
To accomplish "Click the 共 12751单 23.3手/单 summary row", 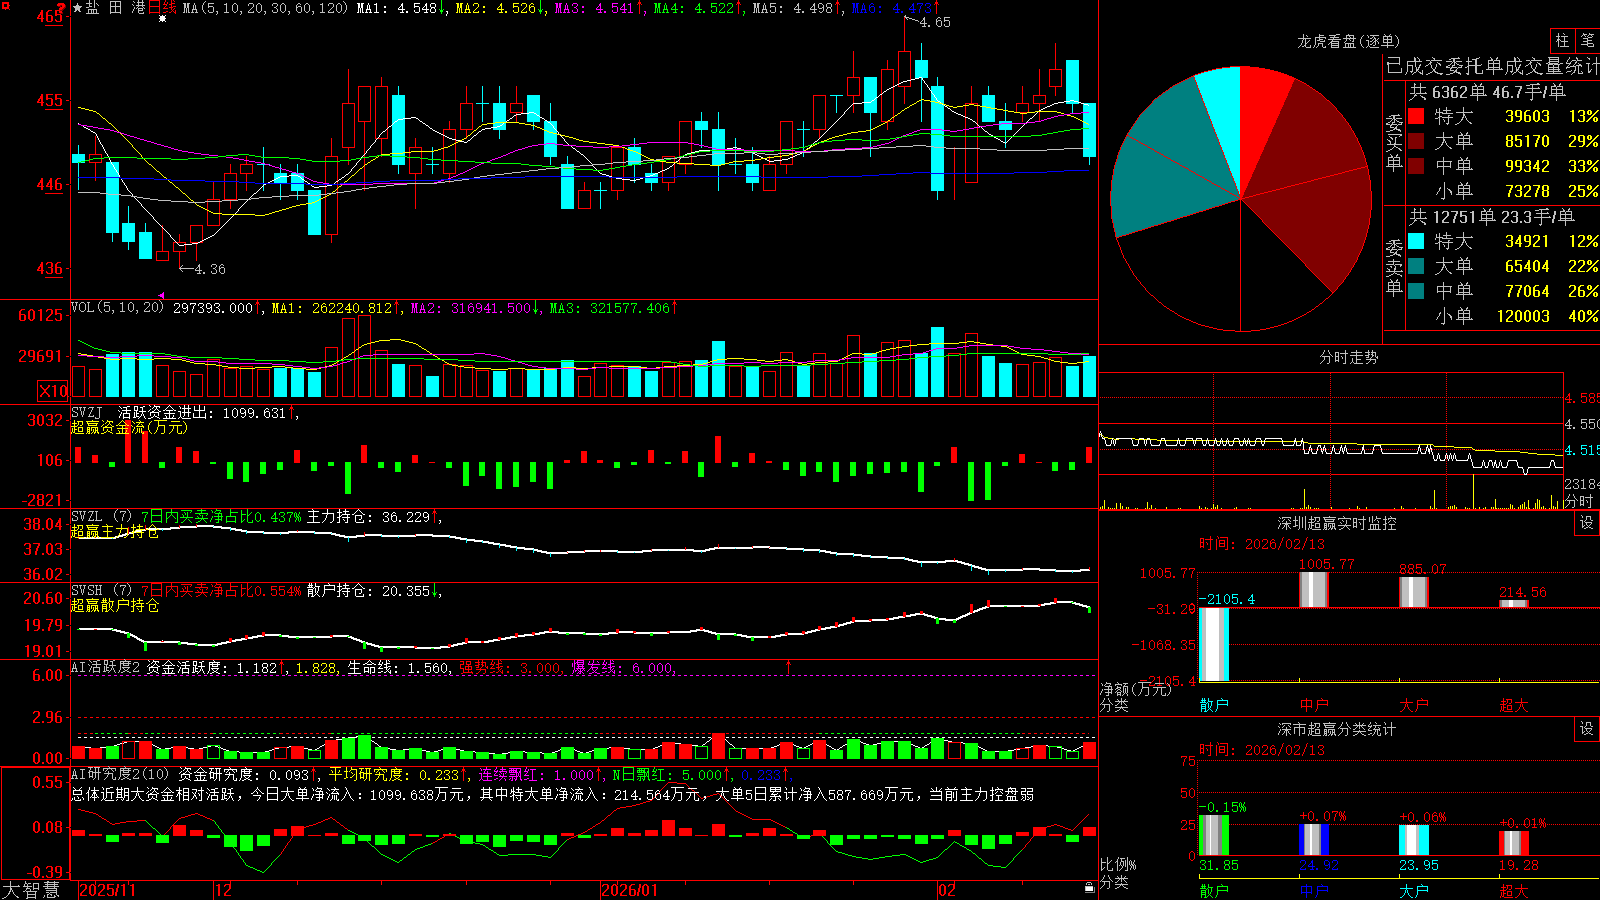I will (1491, 217).
